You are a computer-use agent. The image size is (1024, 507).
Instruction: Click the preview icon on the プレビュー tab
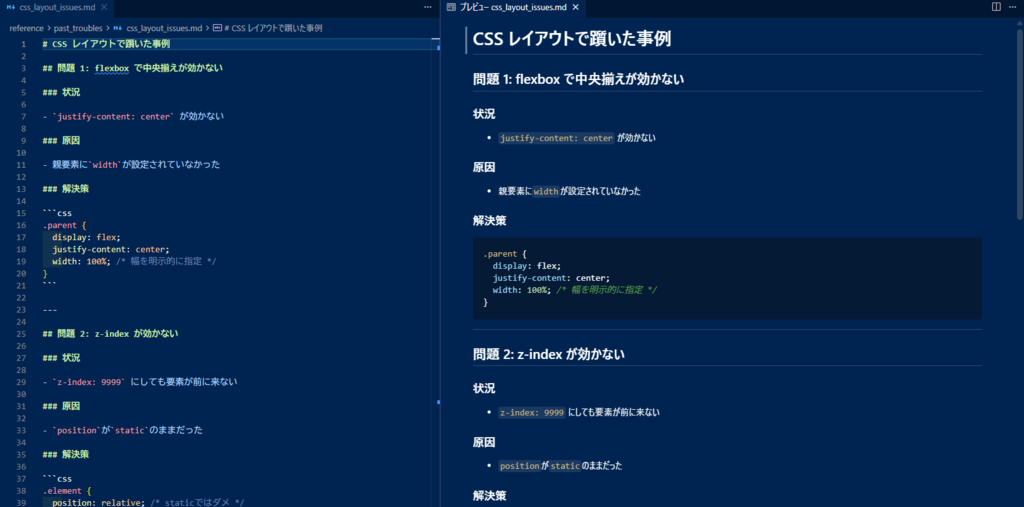(x=451, y=7)
